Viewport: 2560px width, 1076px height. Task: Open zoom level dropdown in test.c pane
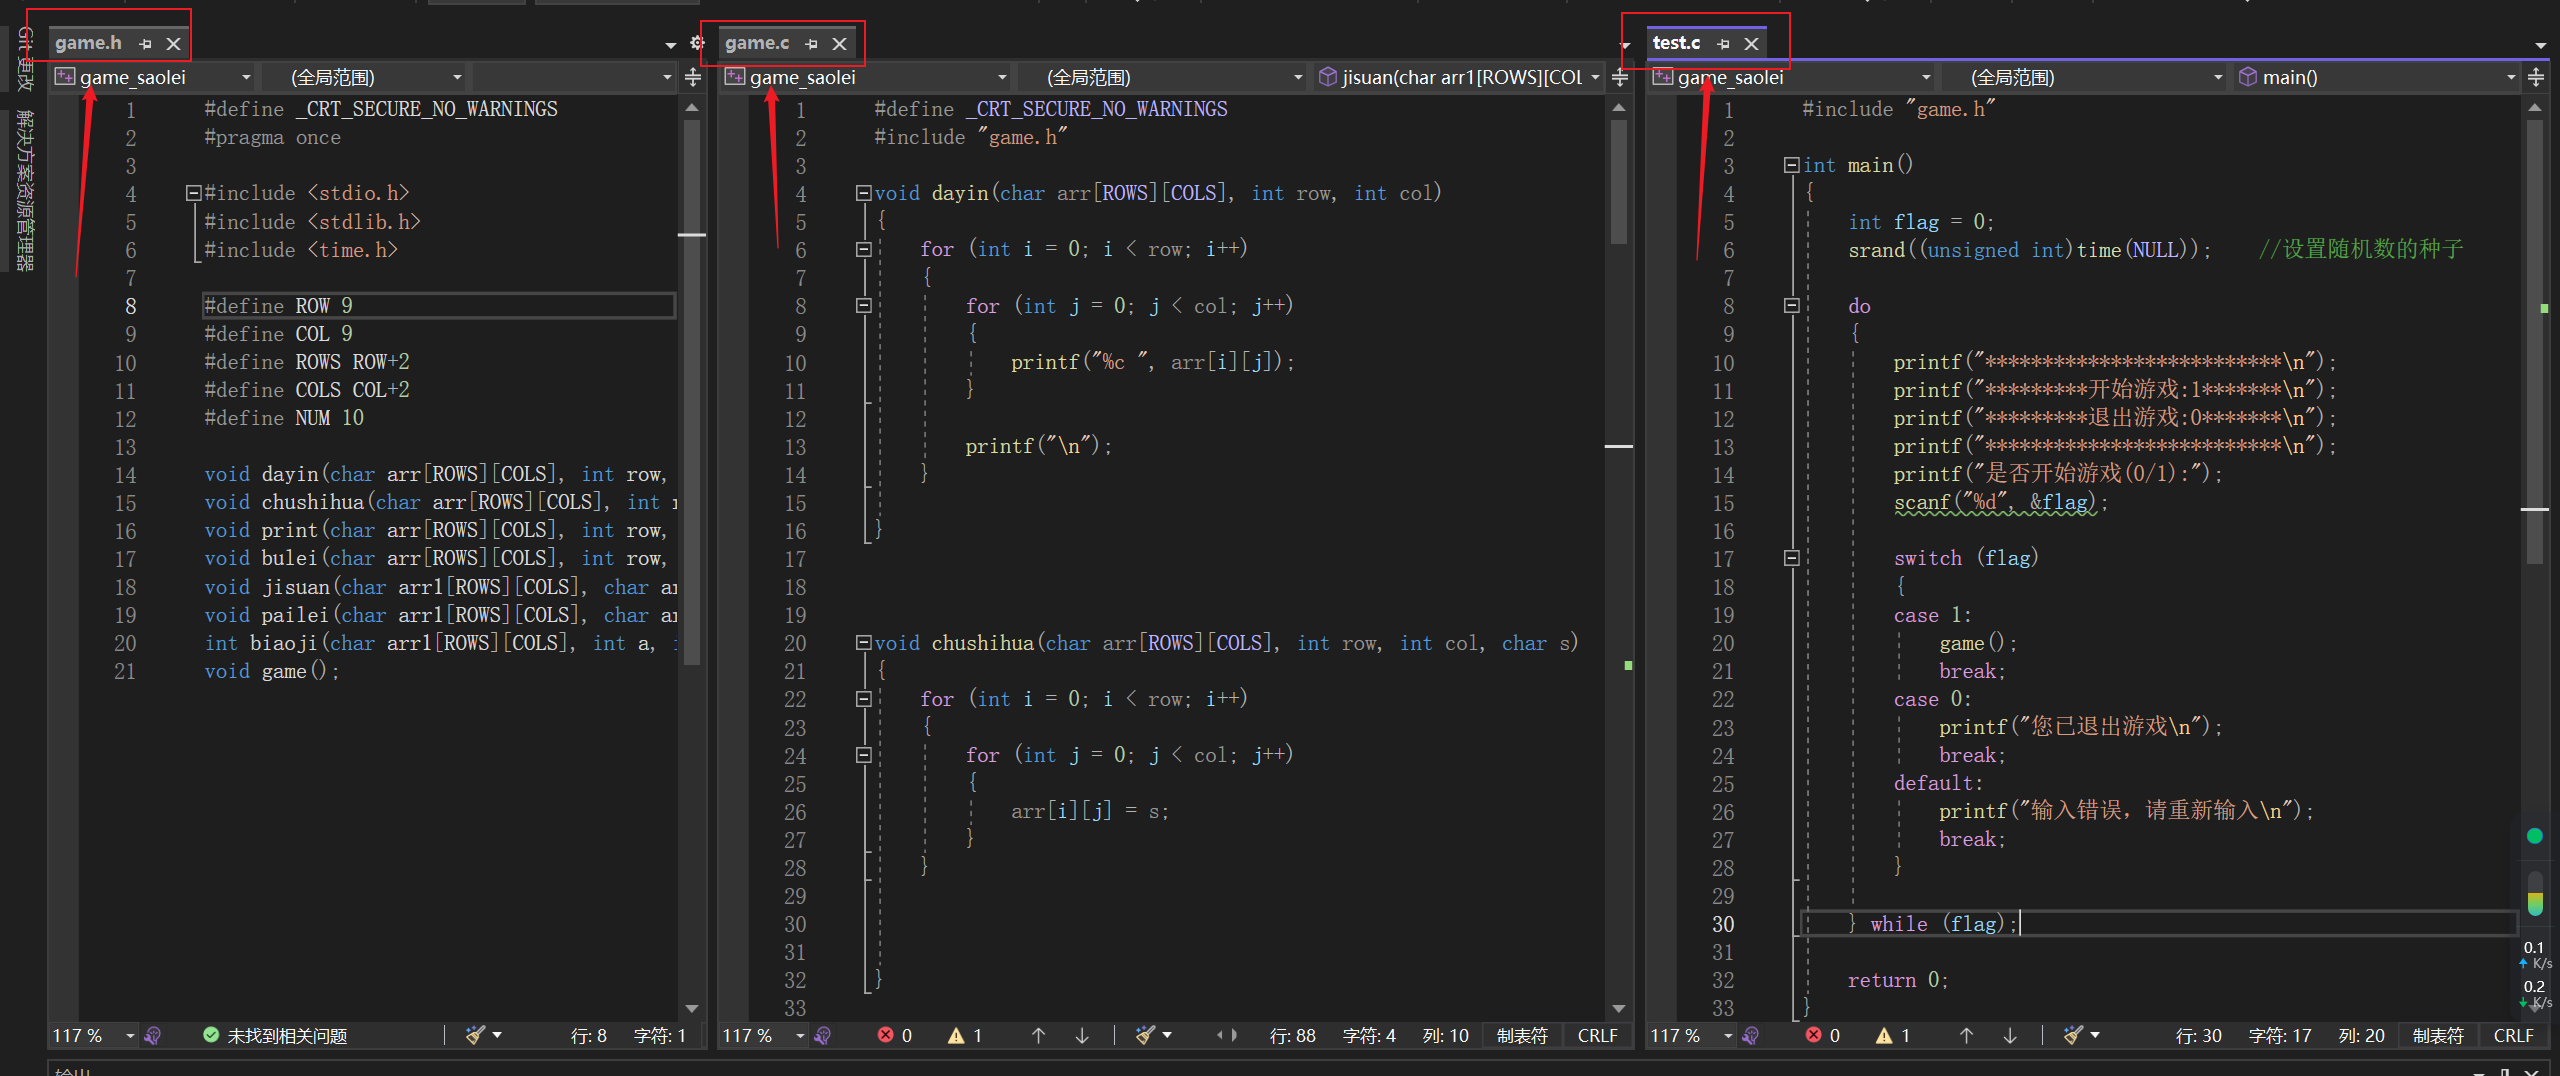click(x=1728, y=1036)
